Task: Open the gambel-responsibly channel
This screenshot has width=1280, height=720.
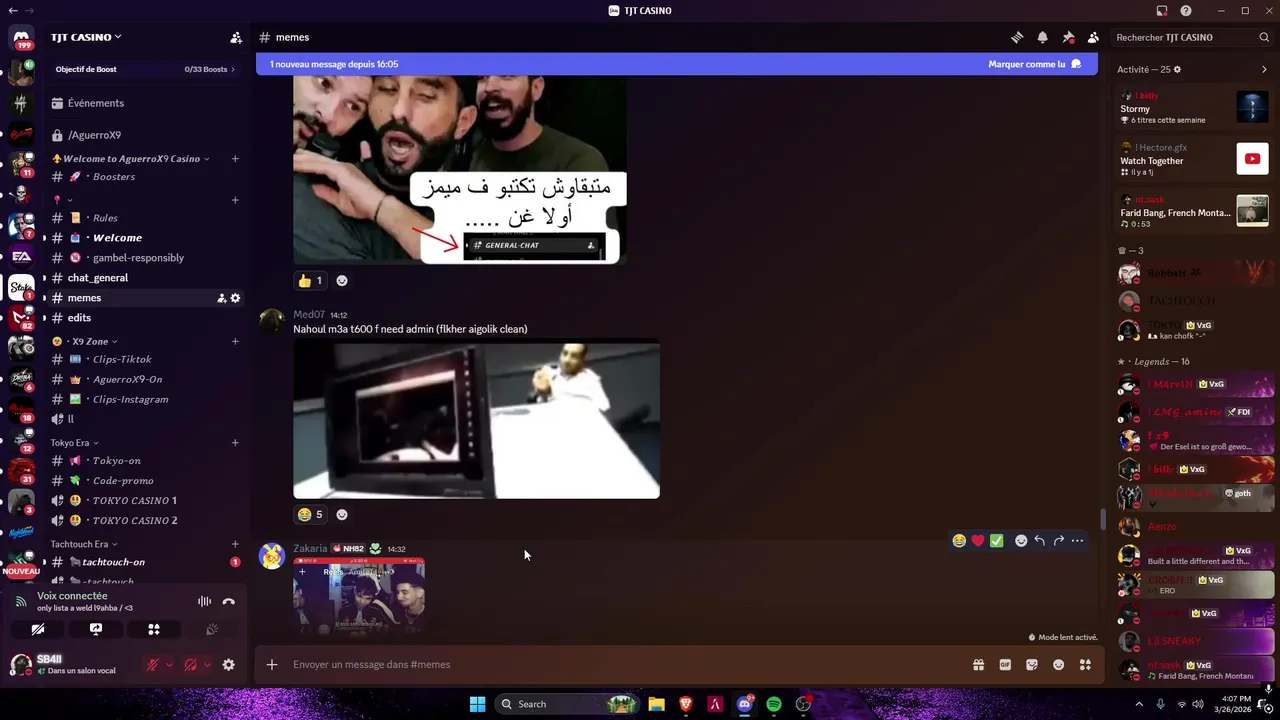Action: pyautogui.click(x=138, y=258)
